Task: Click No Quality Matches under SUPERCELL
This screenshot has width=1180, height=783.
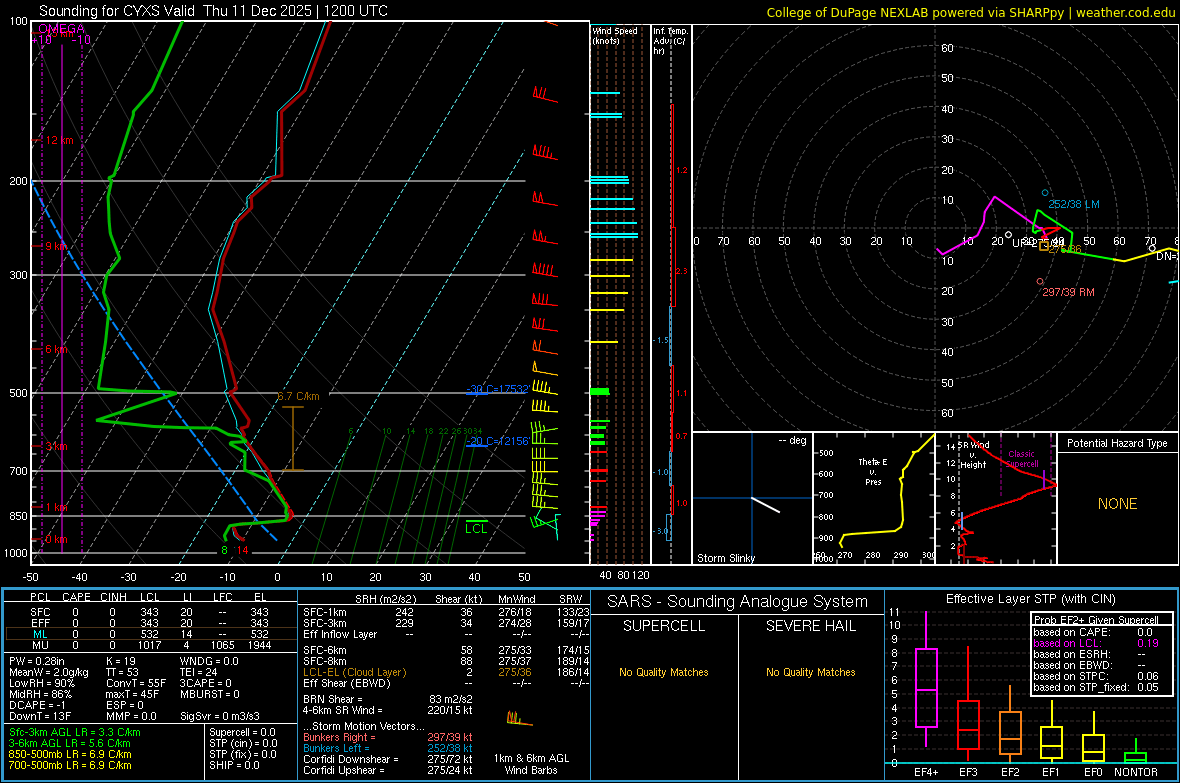Action: (664, 672)
